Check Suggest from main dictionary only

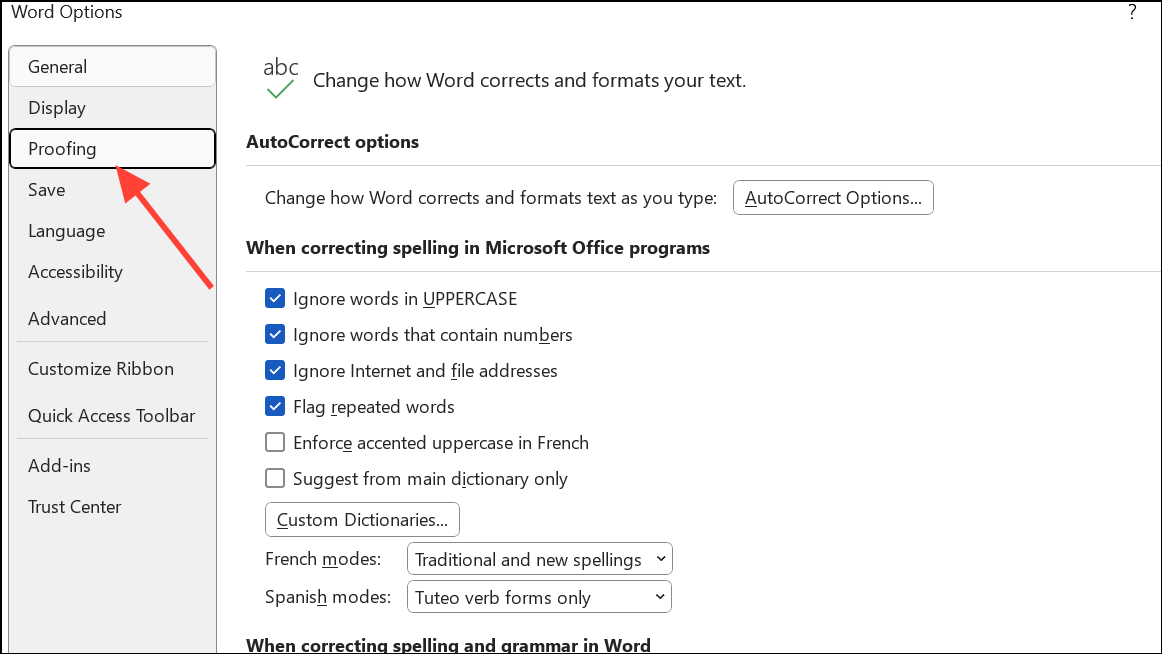275,478
